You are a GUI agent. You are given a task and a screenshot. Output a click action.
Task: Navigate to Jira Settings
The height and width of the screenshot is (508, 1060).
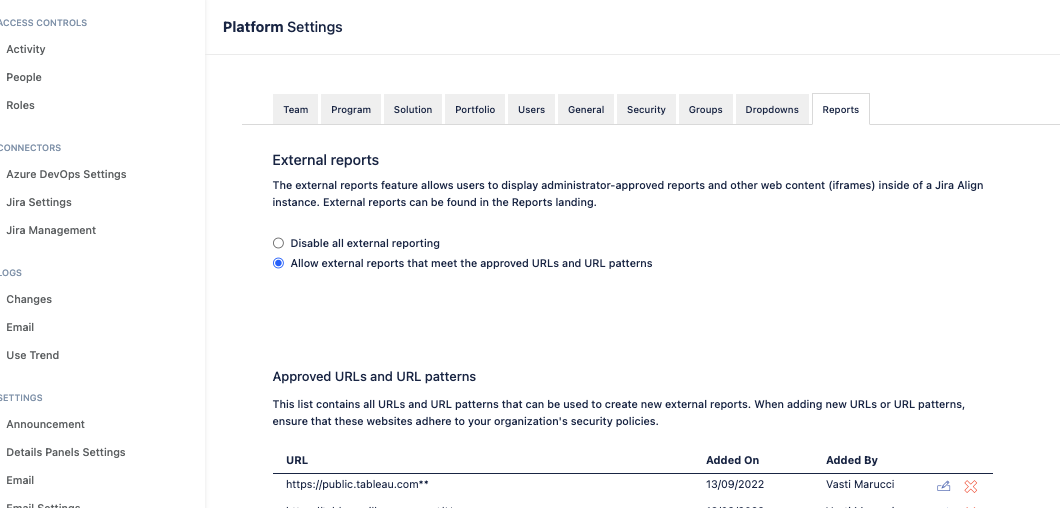(39, 202)
